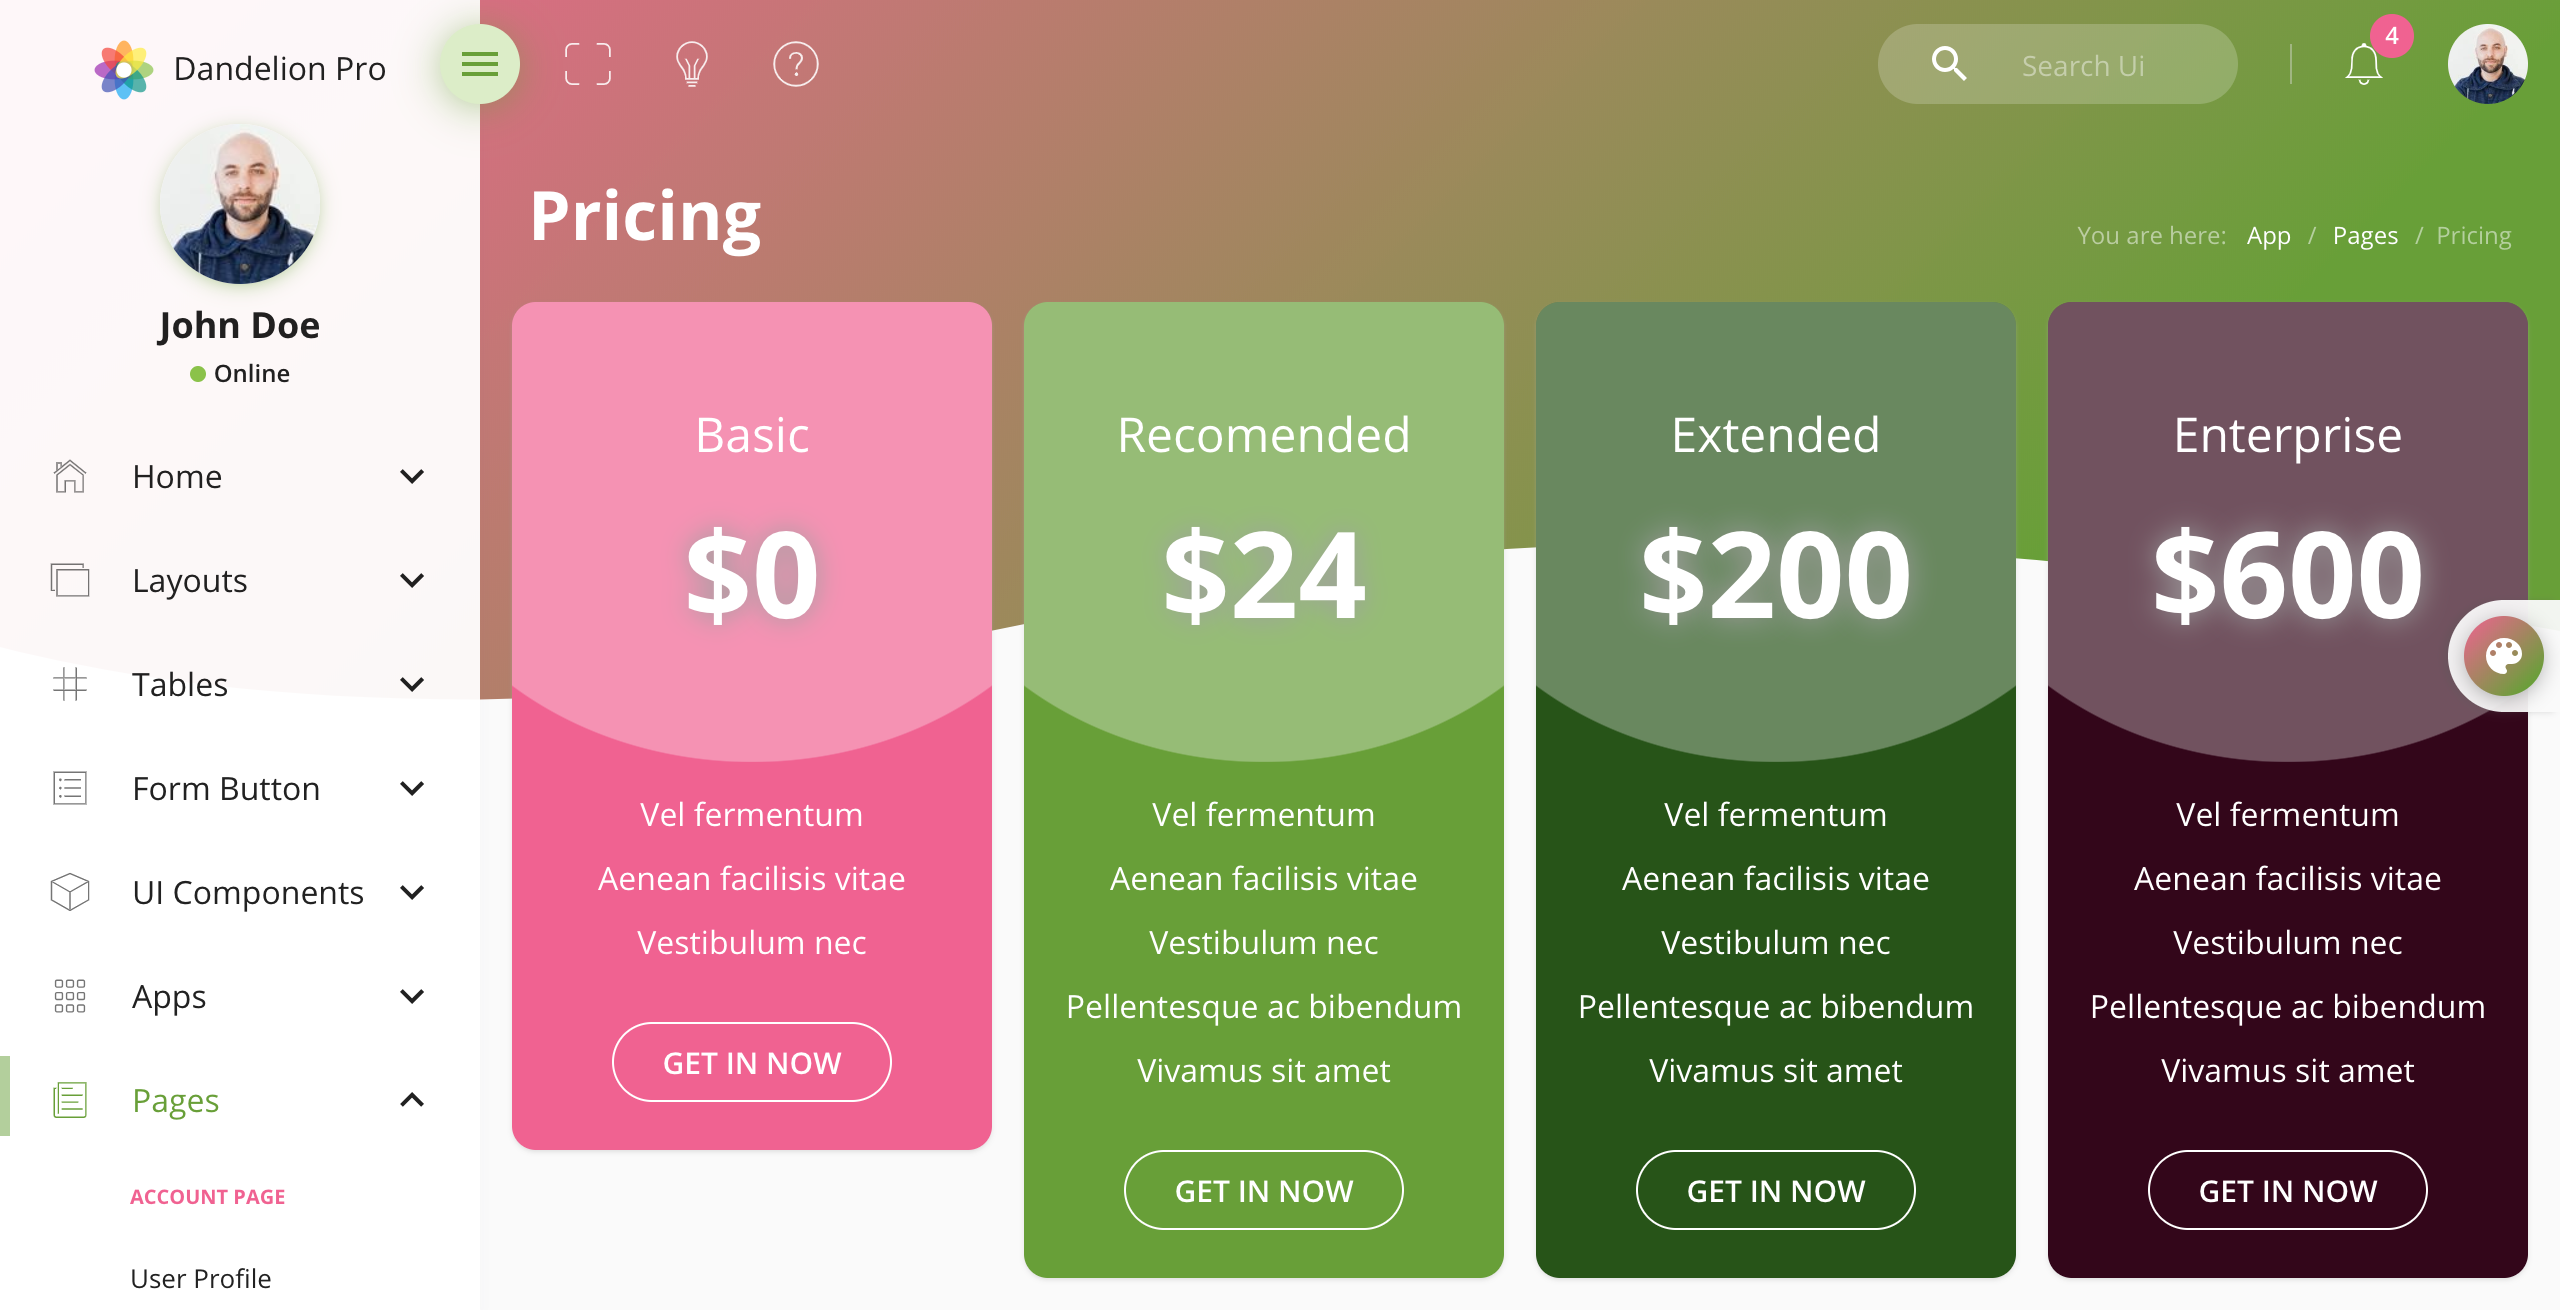Collapse the Pages menu section
Image resolution: width=2560 pixels, height=1310 pixels.
tap(412, 1100)
